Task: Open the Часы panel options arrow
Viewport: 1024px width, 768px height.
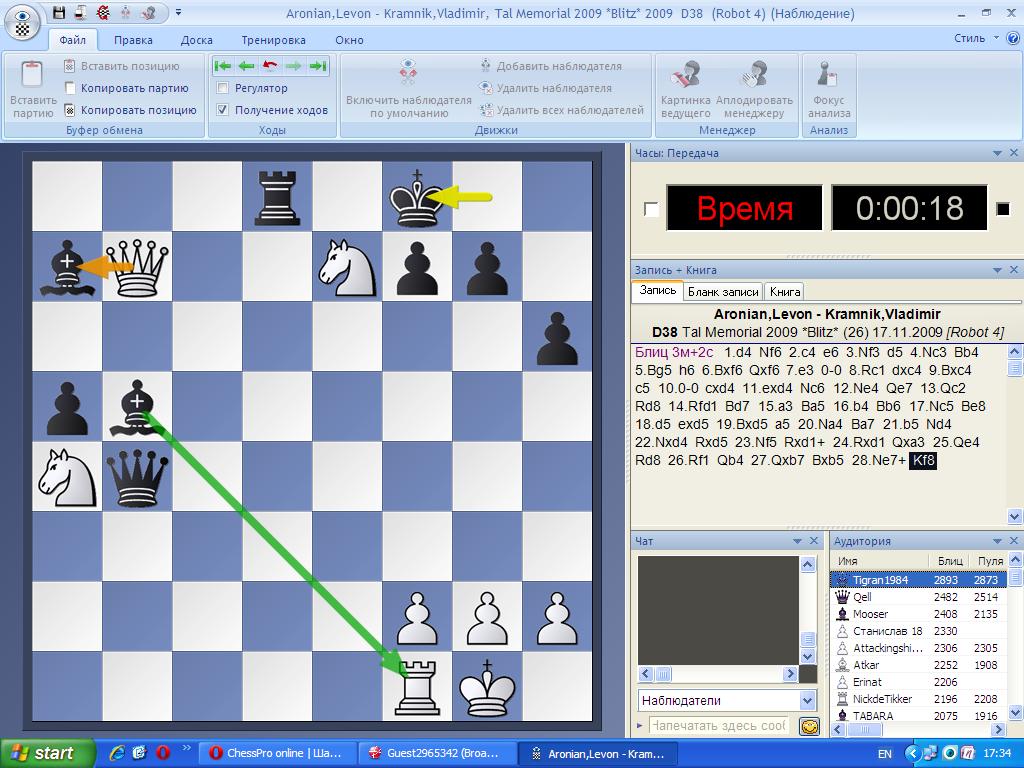Action: 997,154
